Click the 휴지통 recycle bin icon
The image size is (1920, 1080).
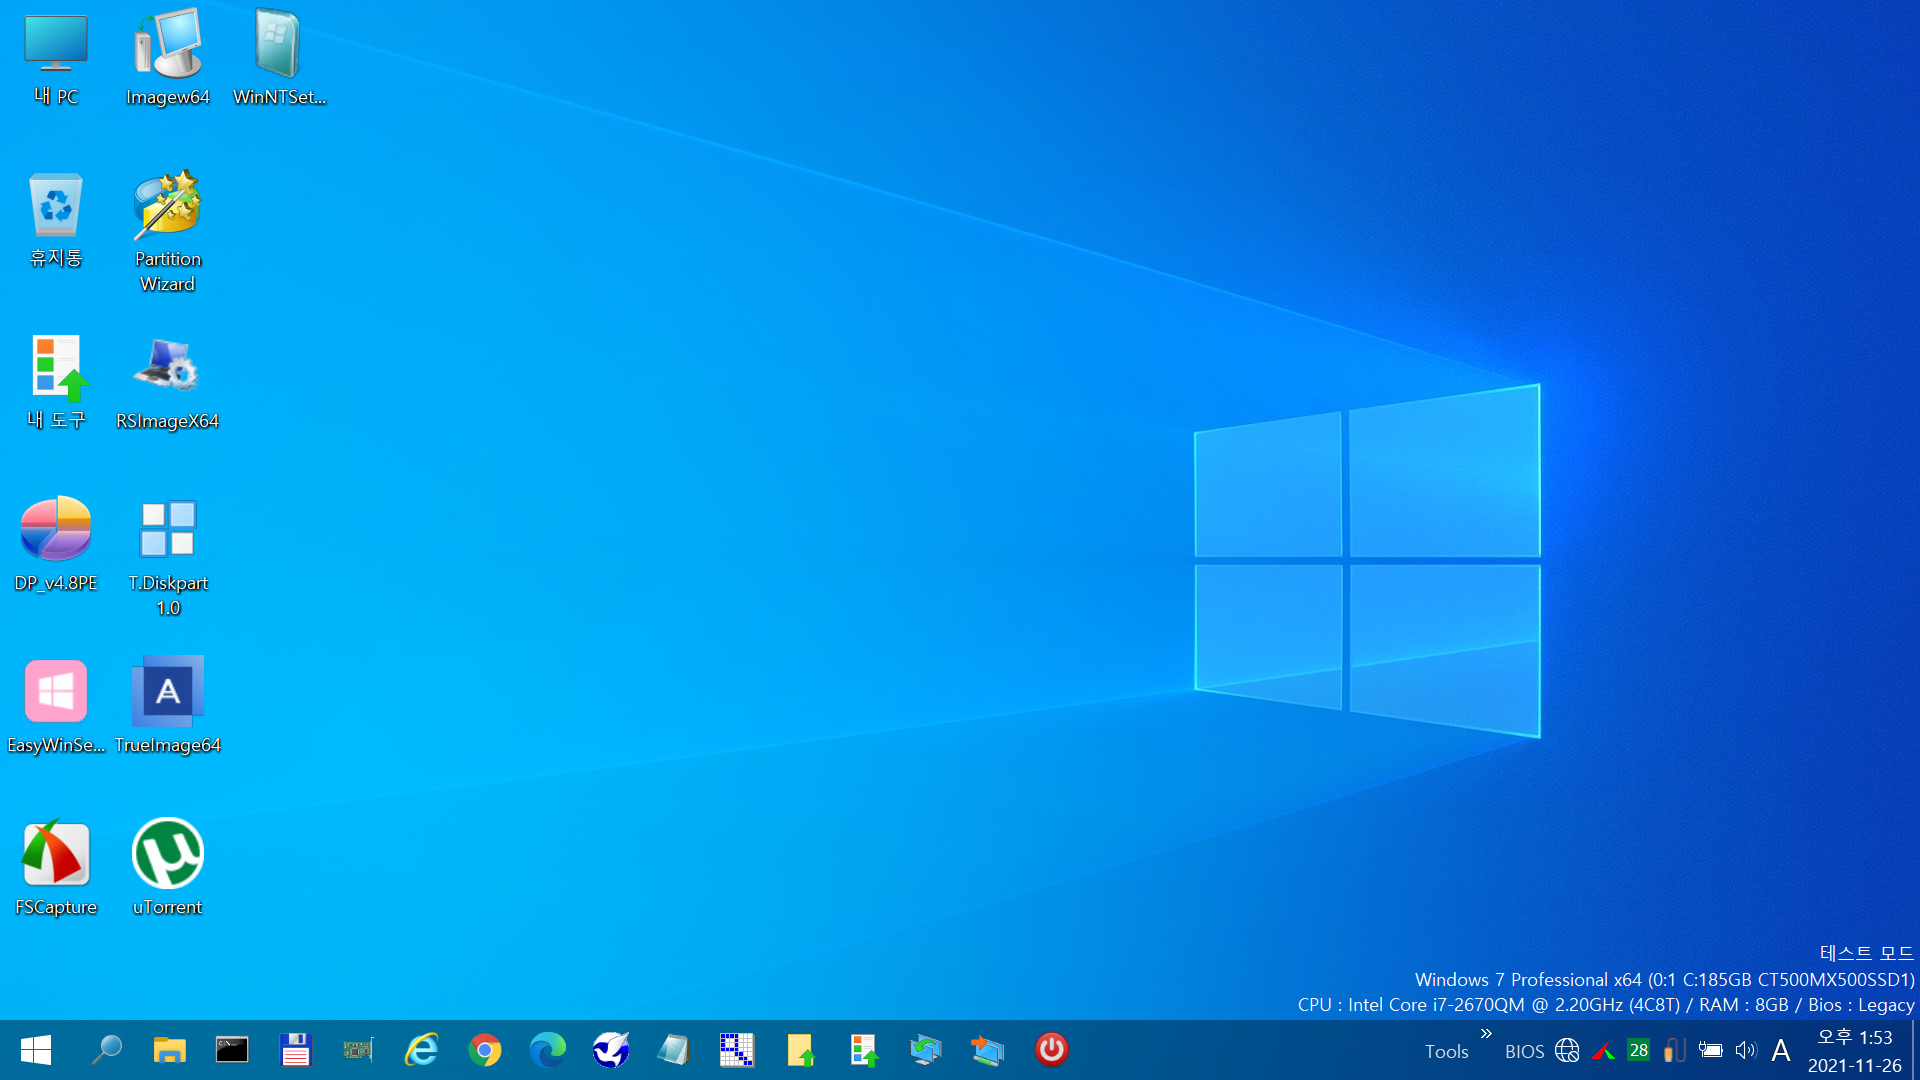point(56,220)
